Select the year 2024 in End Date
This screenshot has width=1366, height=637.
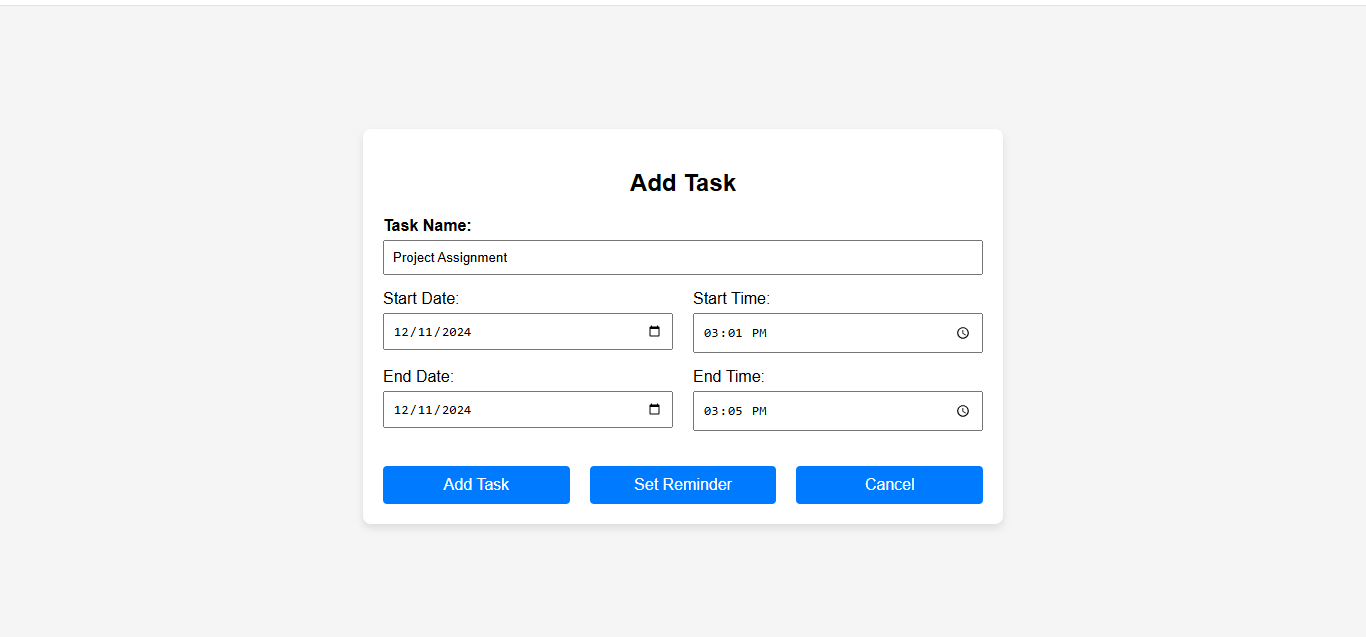click(x=456, y=410)
